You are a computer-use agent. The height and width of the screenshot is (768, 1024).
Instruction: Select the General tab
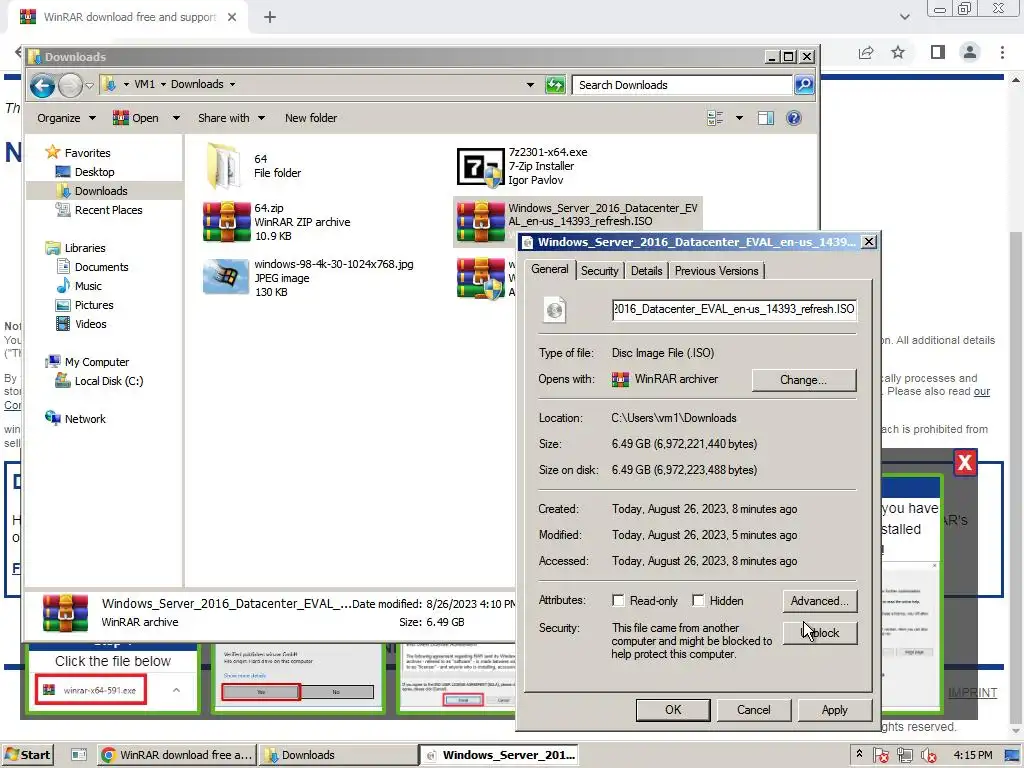point(549,269)
